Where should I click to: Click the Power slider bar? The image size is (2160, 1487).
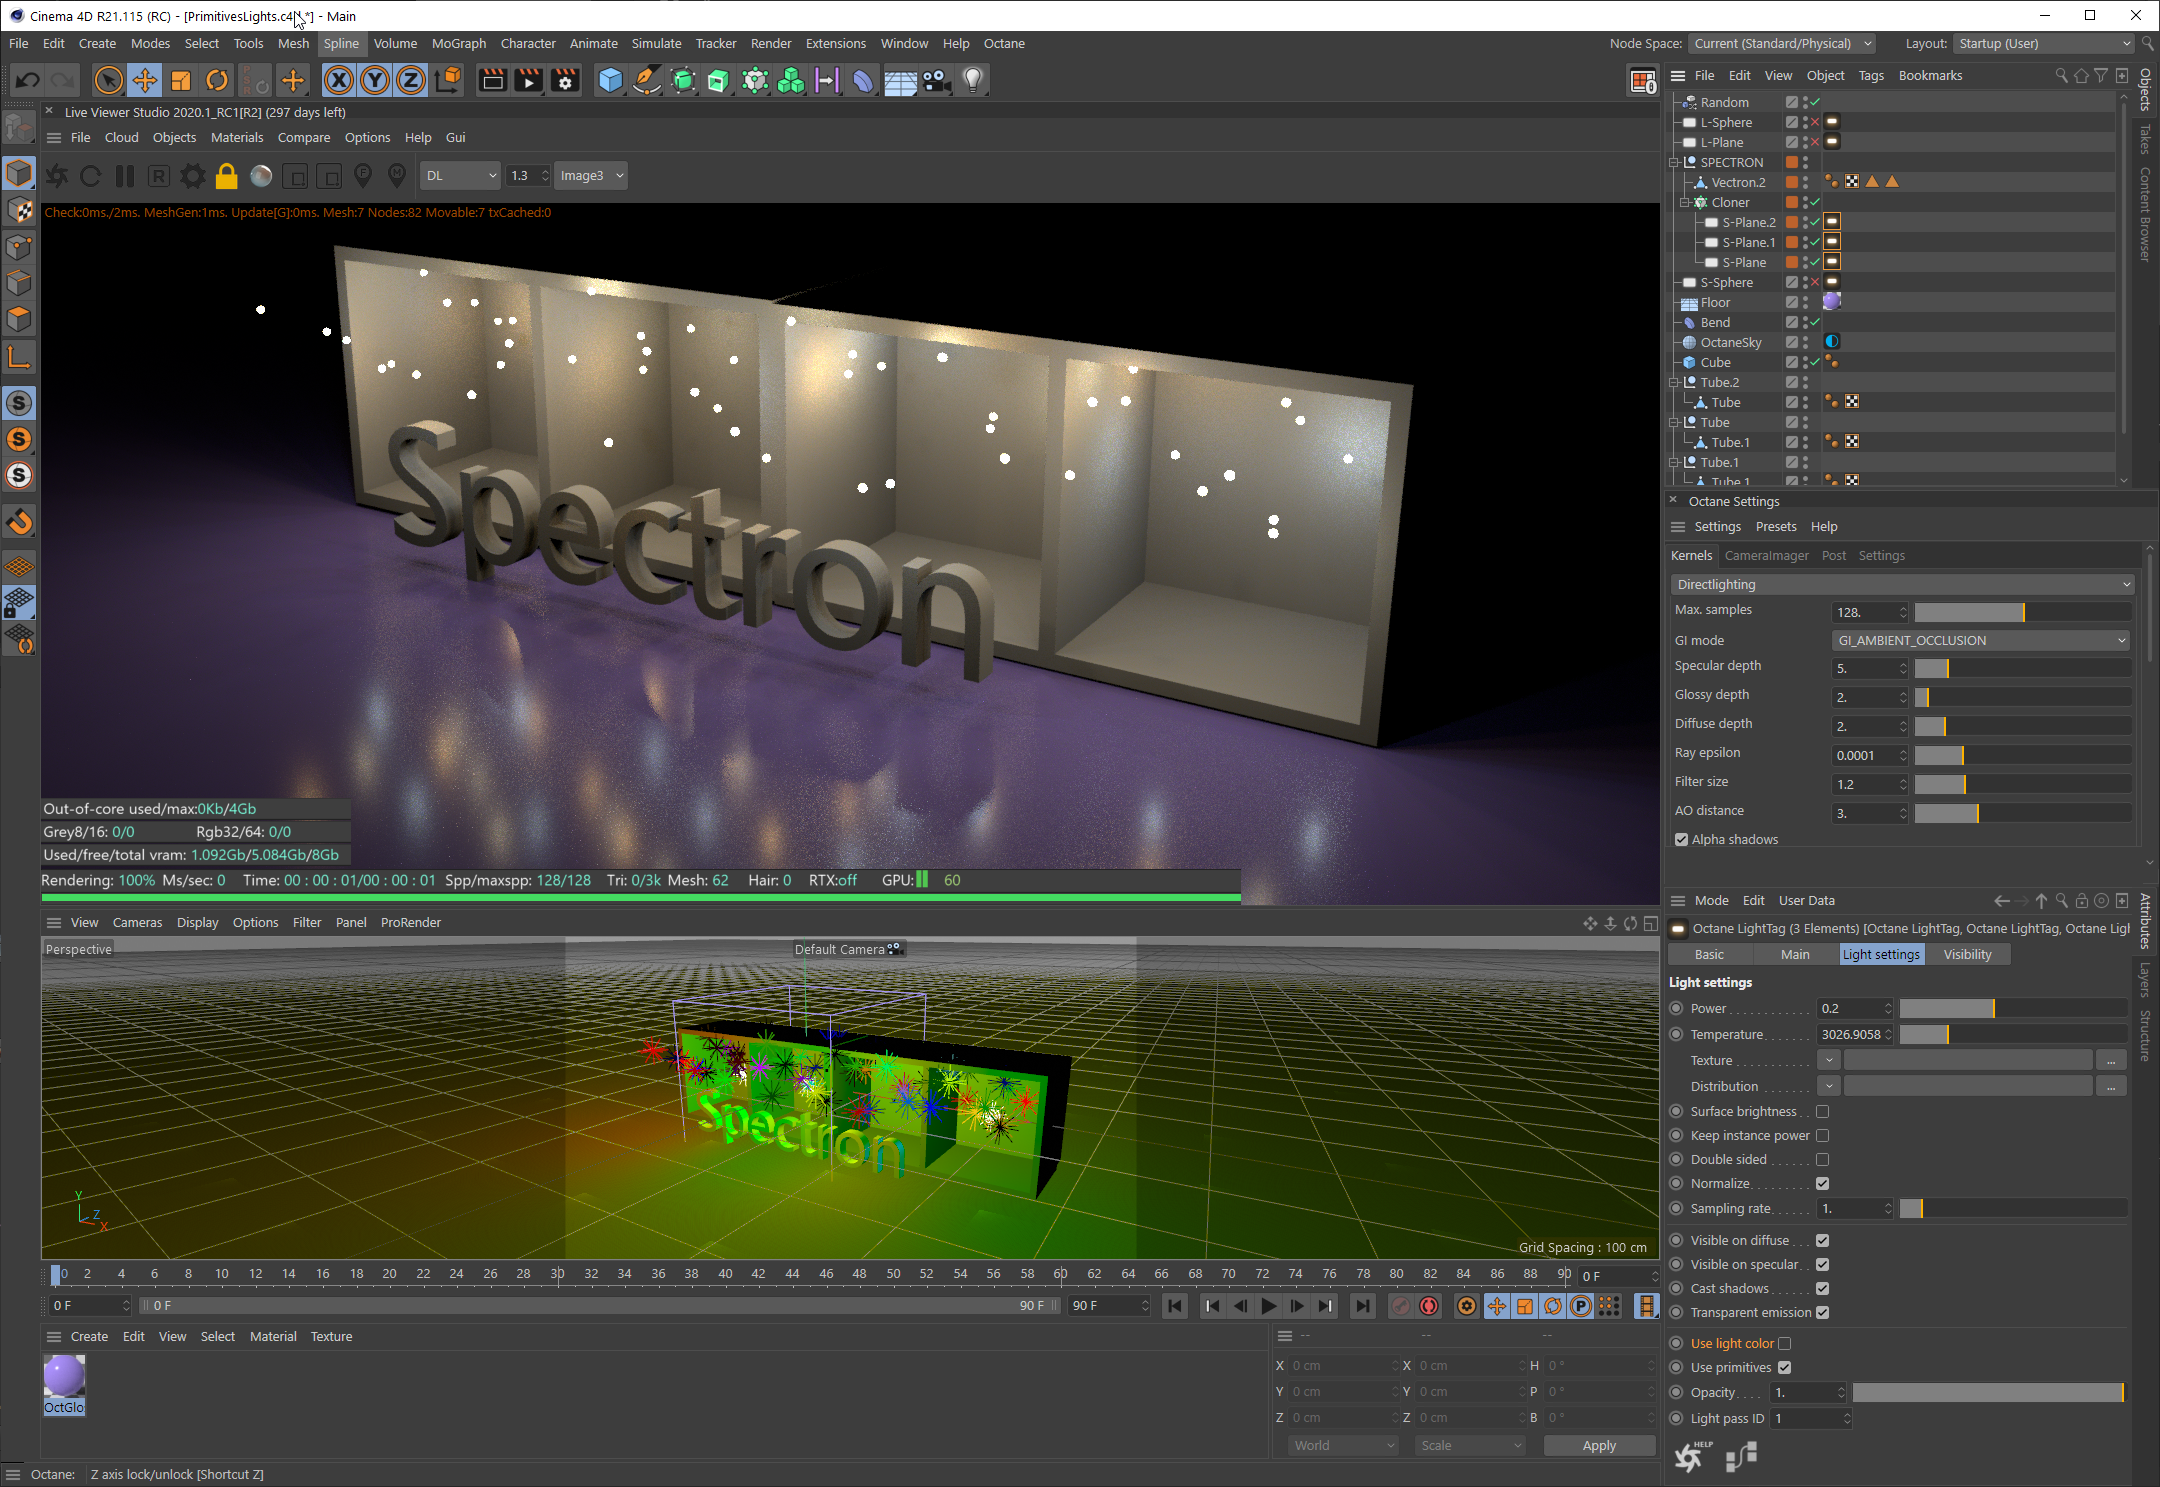click(x=2012, y=1008)
